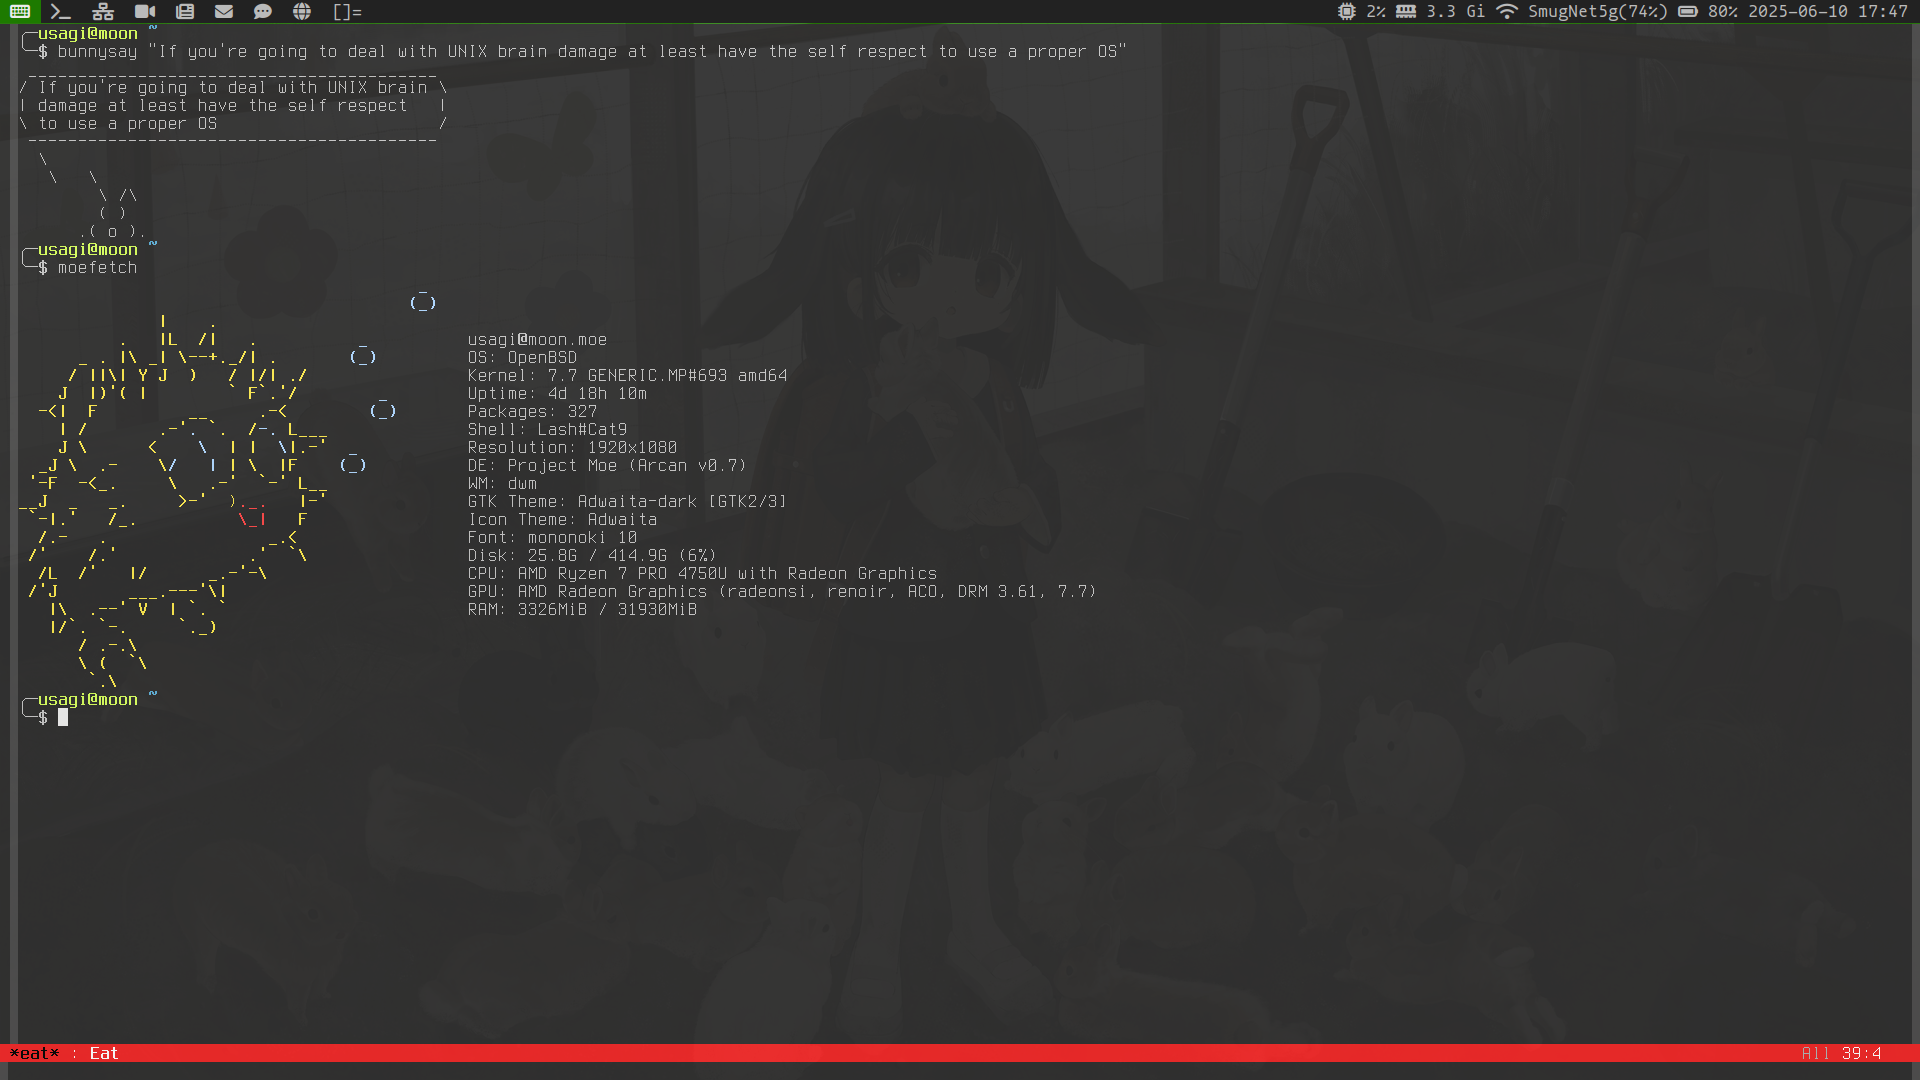Viewport: 1920px width, 1080px height.
Task: Select the keyboard workspace tag
Action: point(20,12)
